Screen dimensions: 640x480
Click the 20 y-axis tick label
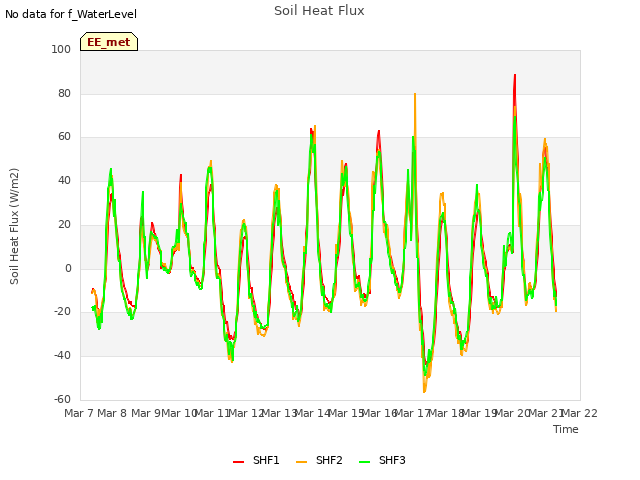pyautogui.click(x=64, y=225)
